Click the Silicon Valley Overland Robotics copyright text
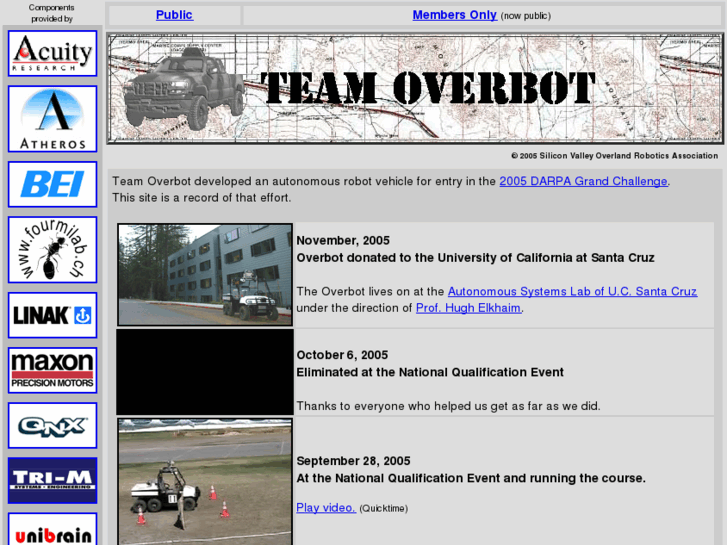 click(x=614, y=156)
